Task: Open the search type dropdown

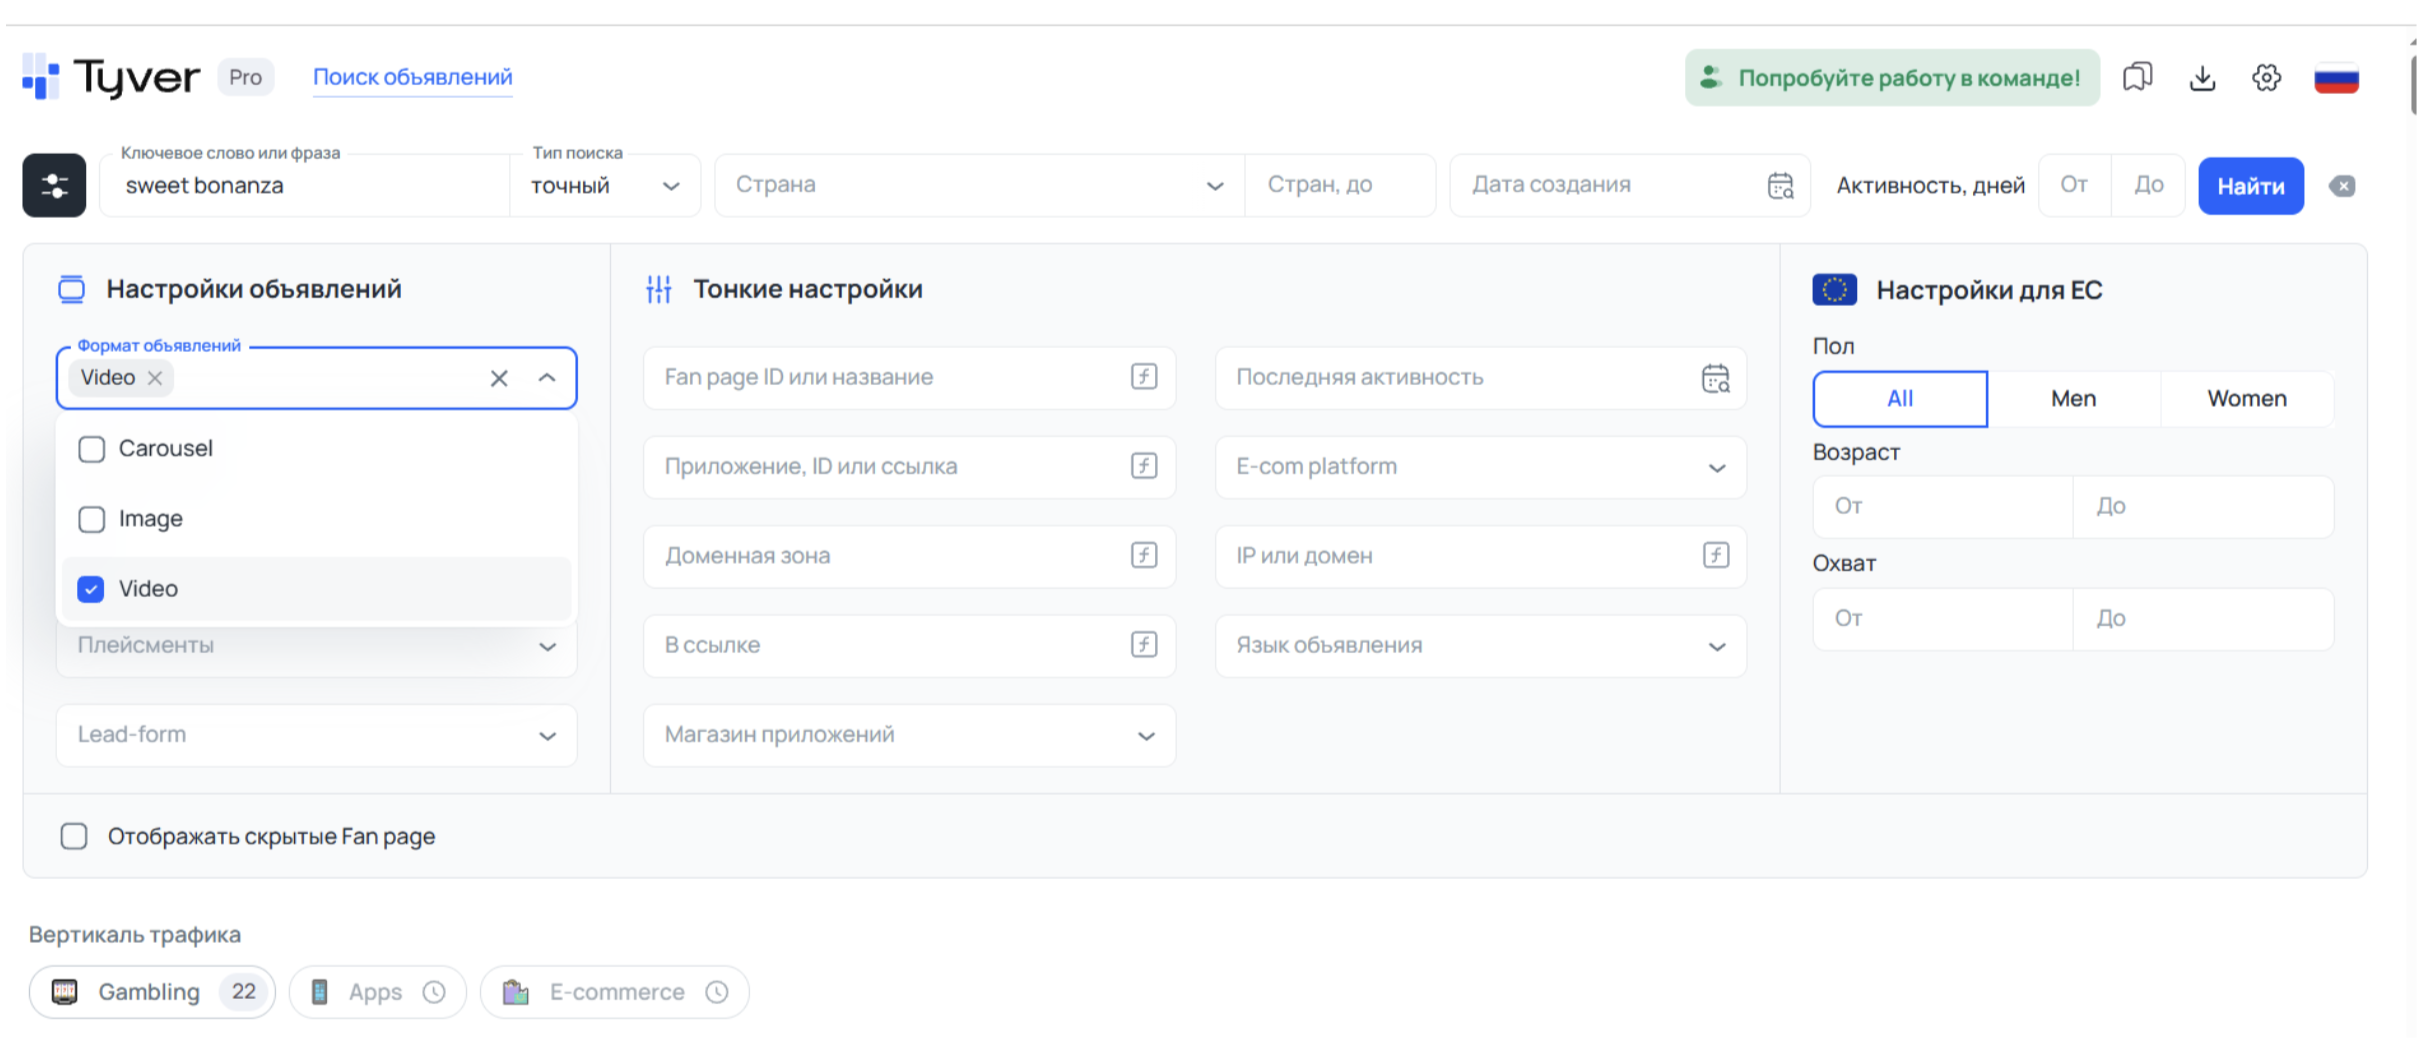Action: point(605,186)
